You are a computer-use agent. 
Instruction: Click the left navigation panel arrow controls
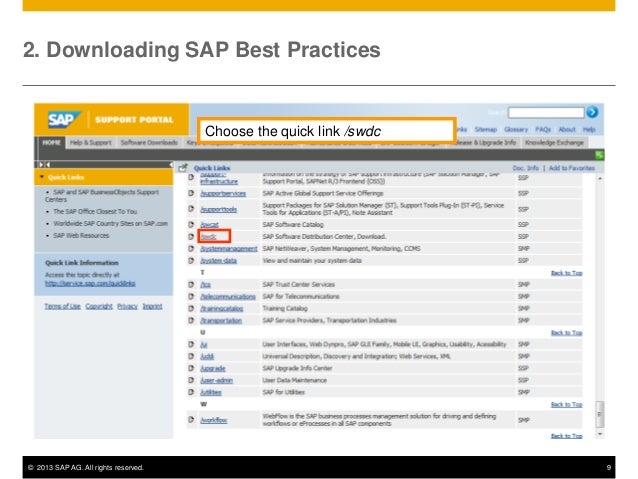coord(44,164)
